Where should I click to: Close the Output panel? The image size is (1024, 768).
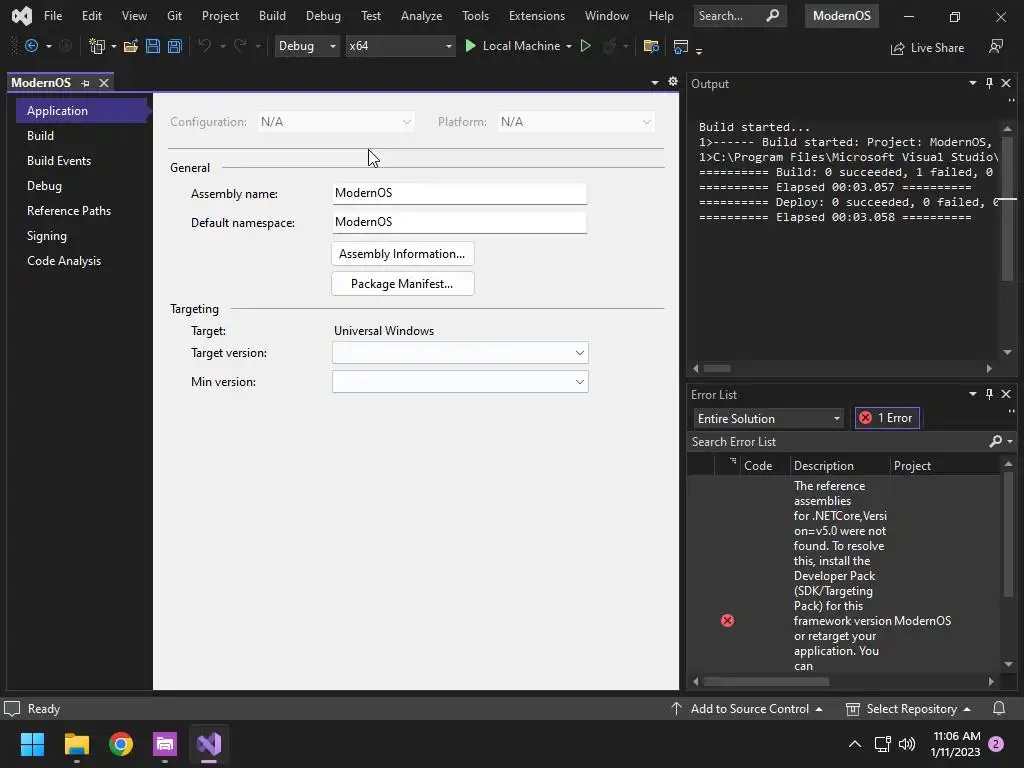coord(1006,83)
